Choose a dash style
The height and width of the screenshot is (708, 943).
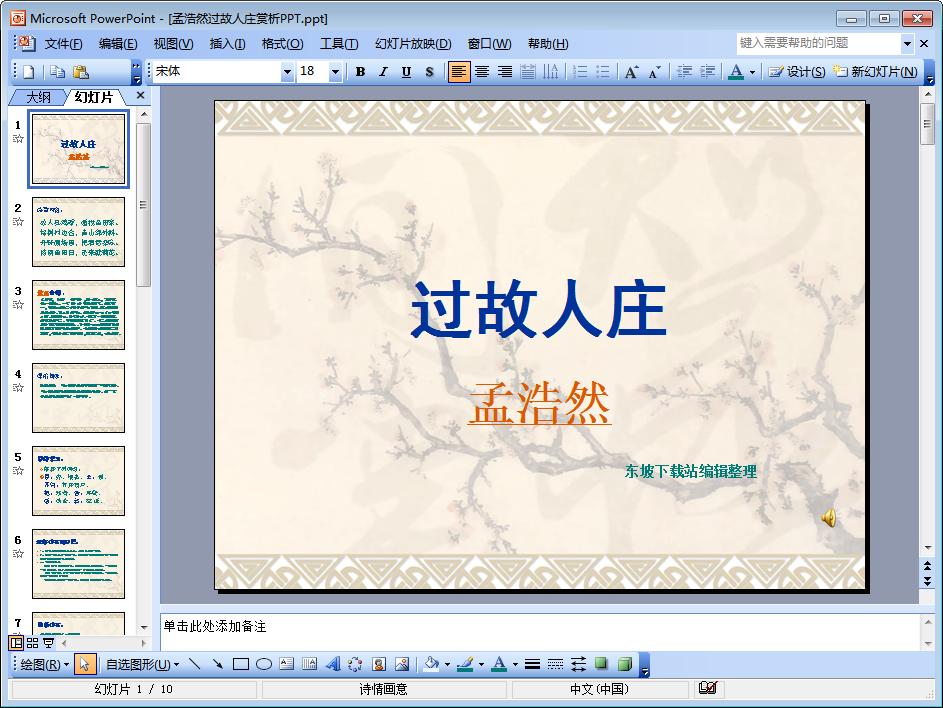(x=555, y=664)
